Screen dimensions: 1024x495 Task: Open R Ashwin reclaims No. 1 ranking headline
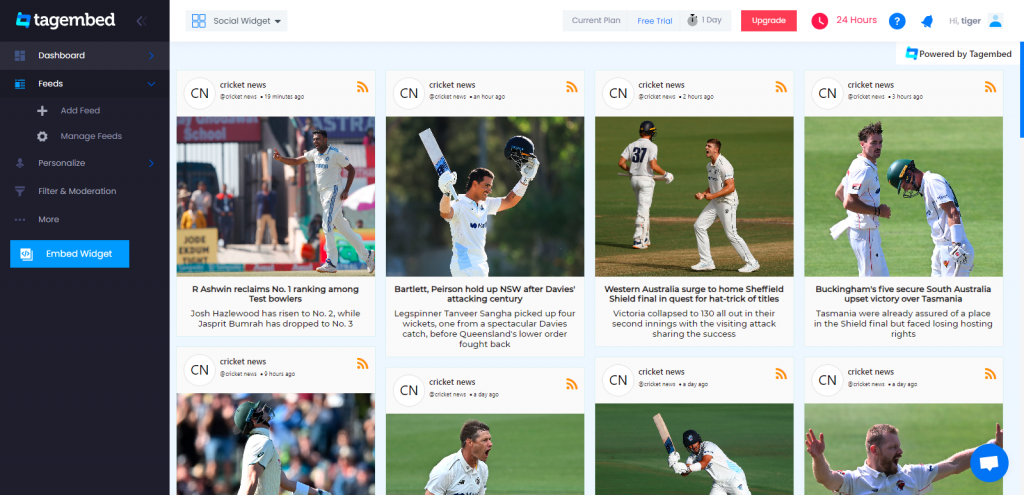(276, 294)
